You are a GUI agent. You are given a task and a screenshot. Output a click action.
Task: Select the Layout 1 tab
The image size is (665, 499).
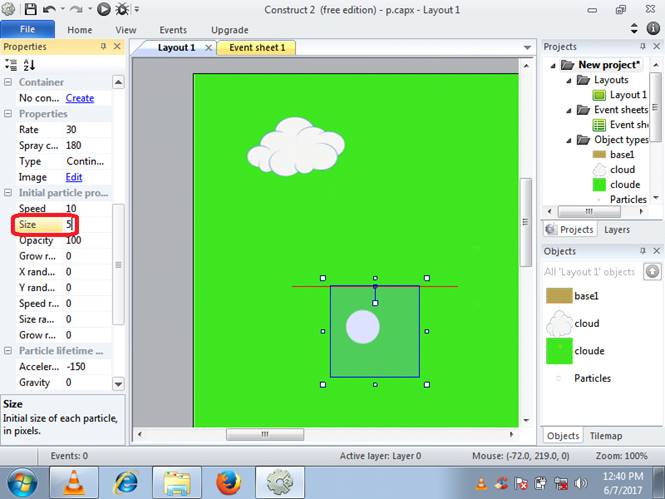point(176,47)
